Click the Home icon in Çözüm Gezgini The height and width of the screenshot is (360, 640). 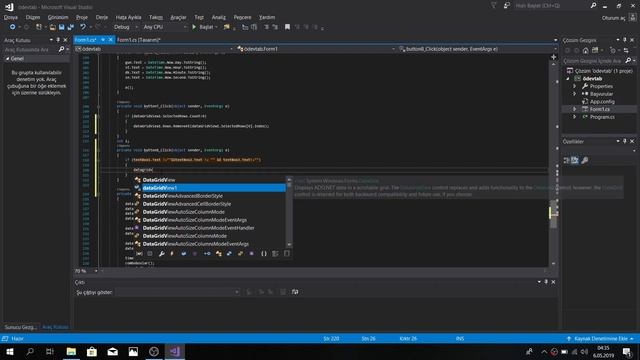[x=585, y=50]
